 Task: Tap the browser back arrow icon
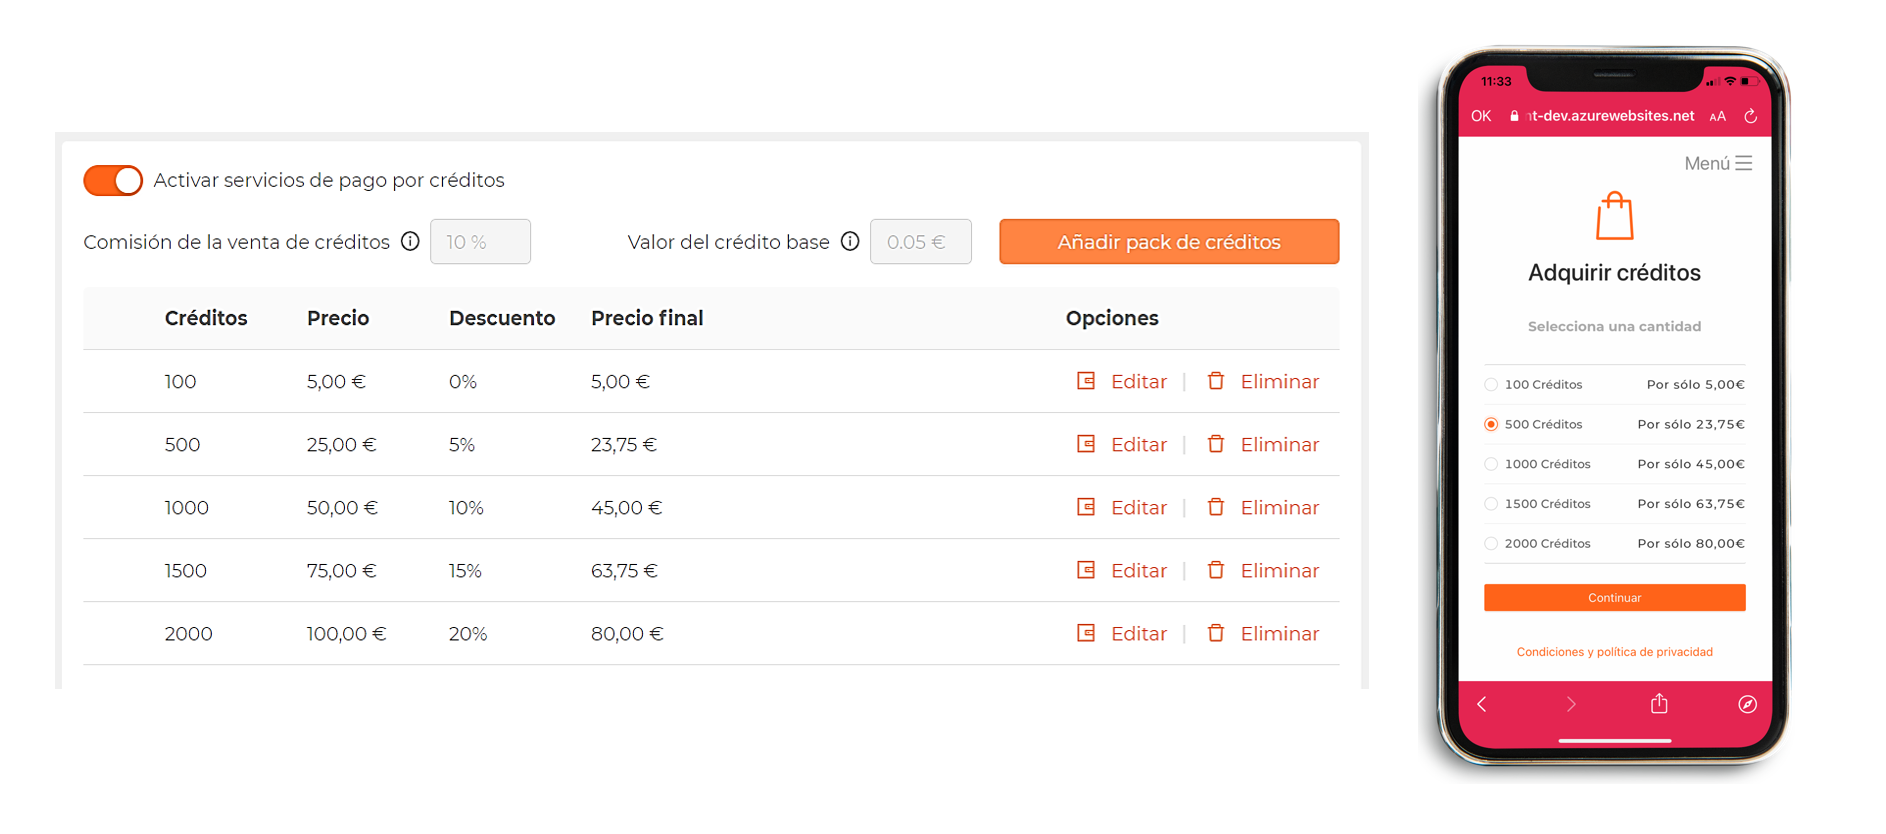click(x=1482, y=704)
